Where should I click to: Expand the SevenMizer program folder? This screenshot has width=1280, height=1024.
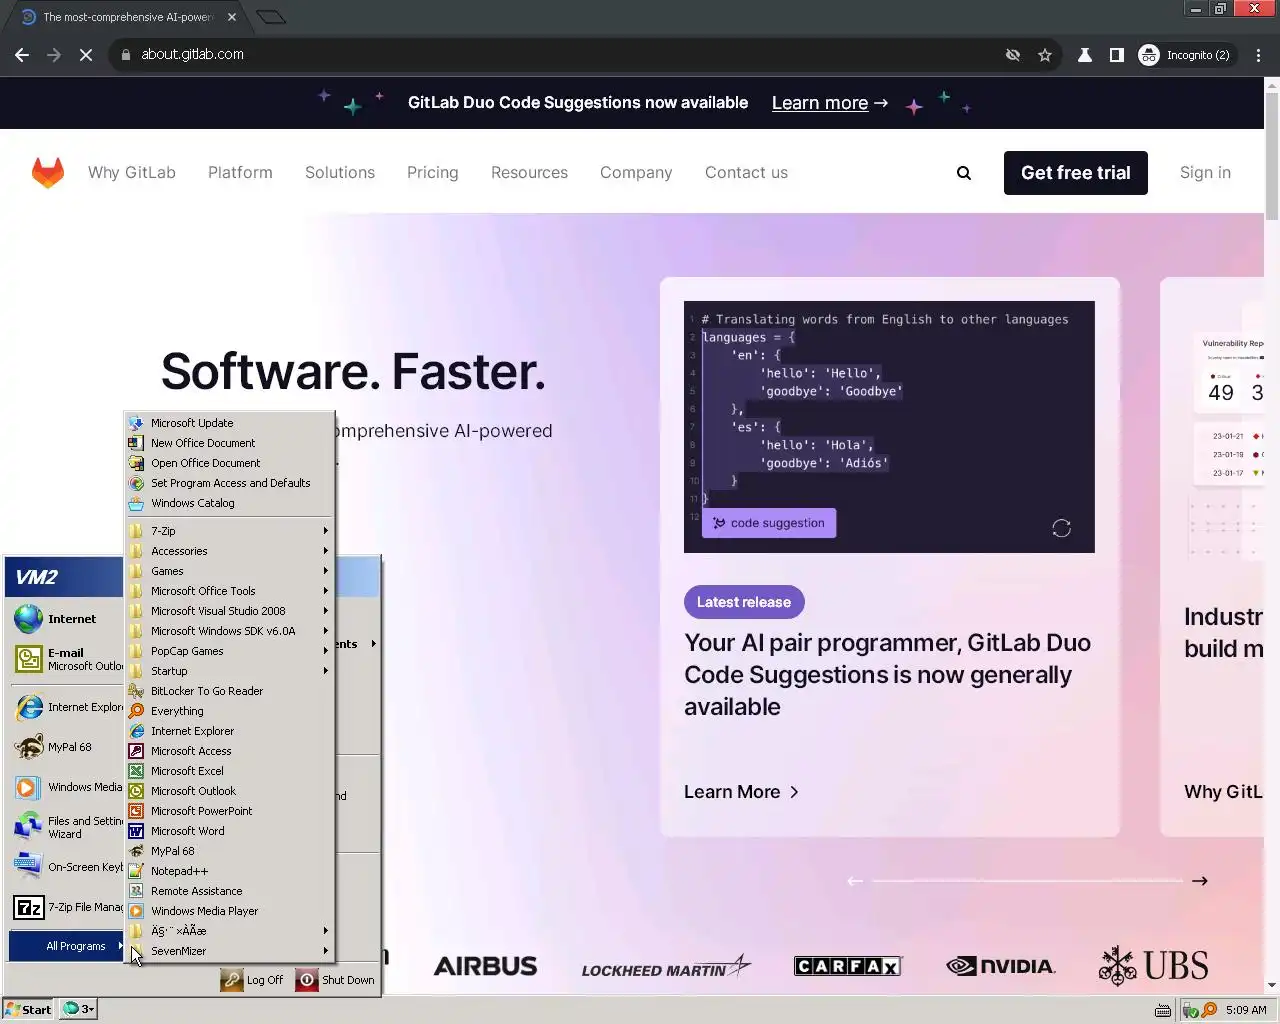pos(229,951)
